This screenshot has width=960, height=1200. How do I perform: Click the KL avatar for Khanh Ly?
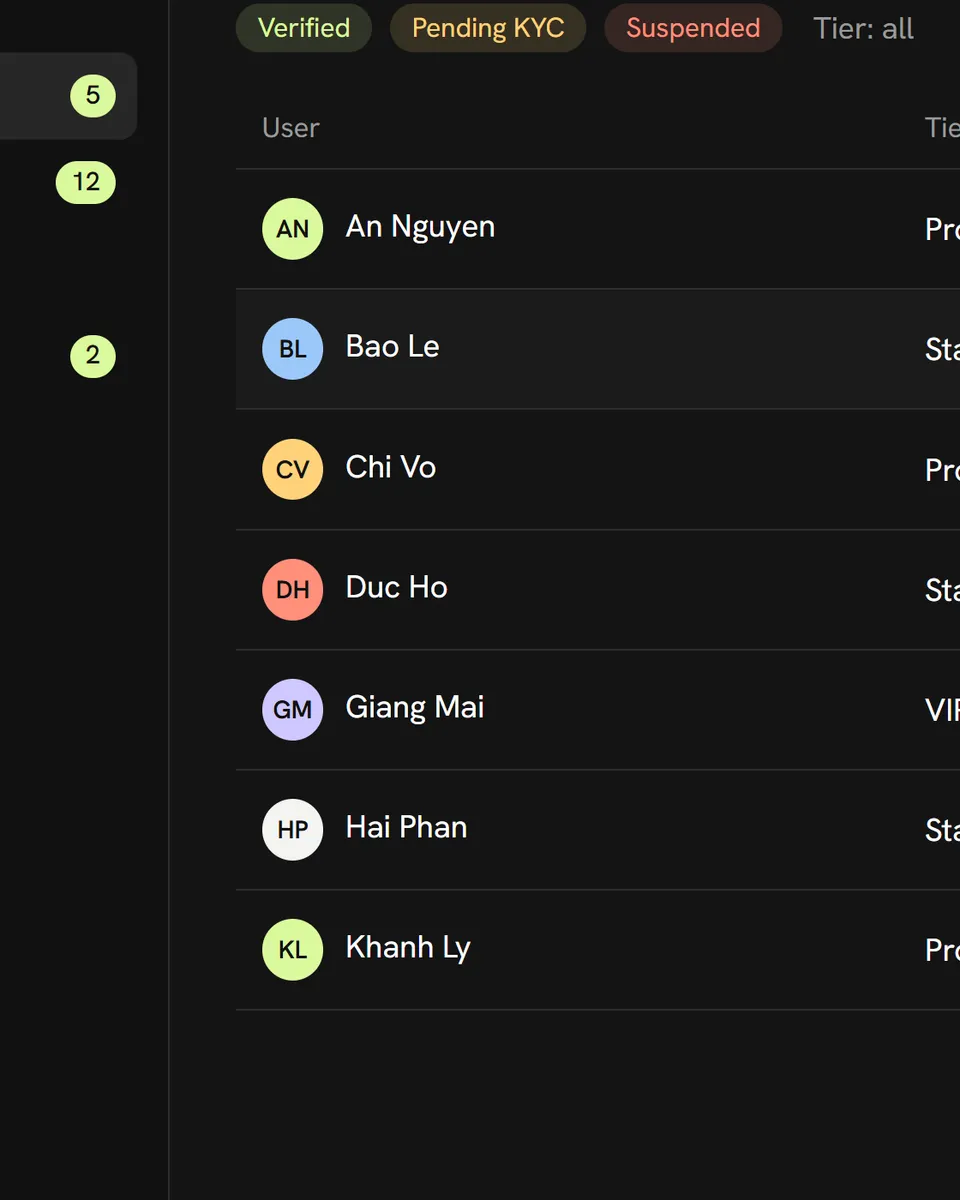point(292,949)
